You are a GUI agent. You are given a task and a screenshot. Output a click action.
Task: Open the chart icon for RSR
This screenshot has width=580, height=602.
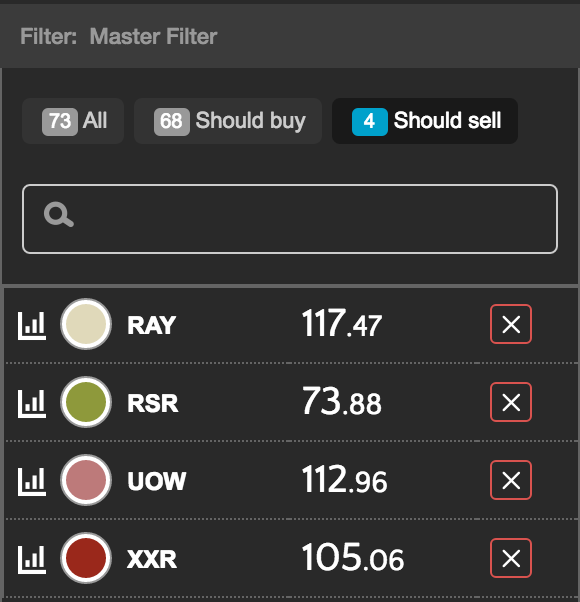coord(32,404)
